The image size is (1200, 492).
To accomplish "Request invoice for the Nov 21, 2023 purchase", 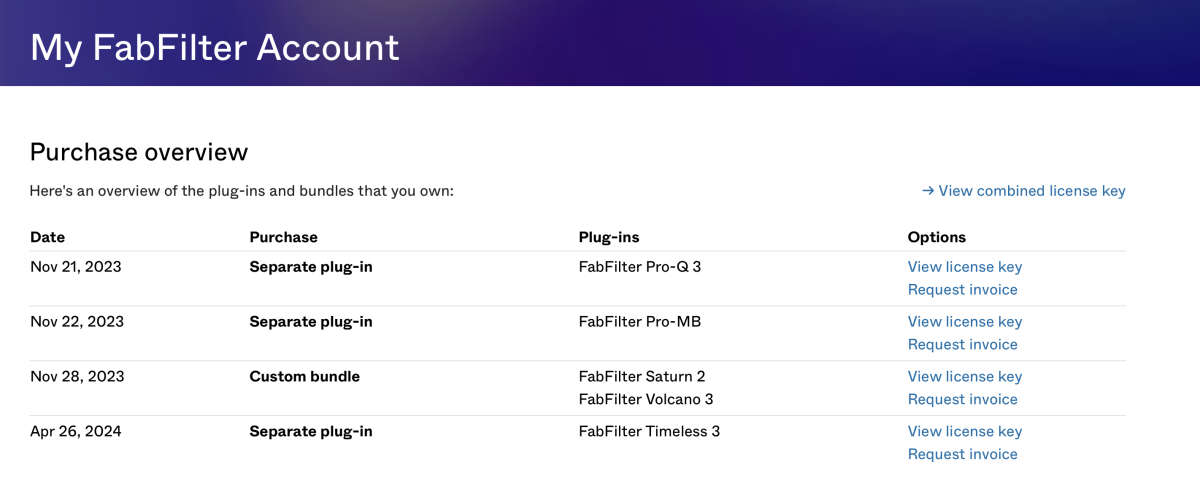I will 963,290.
